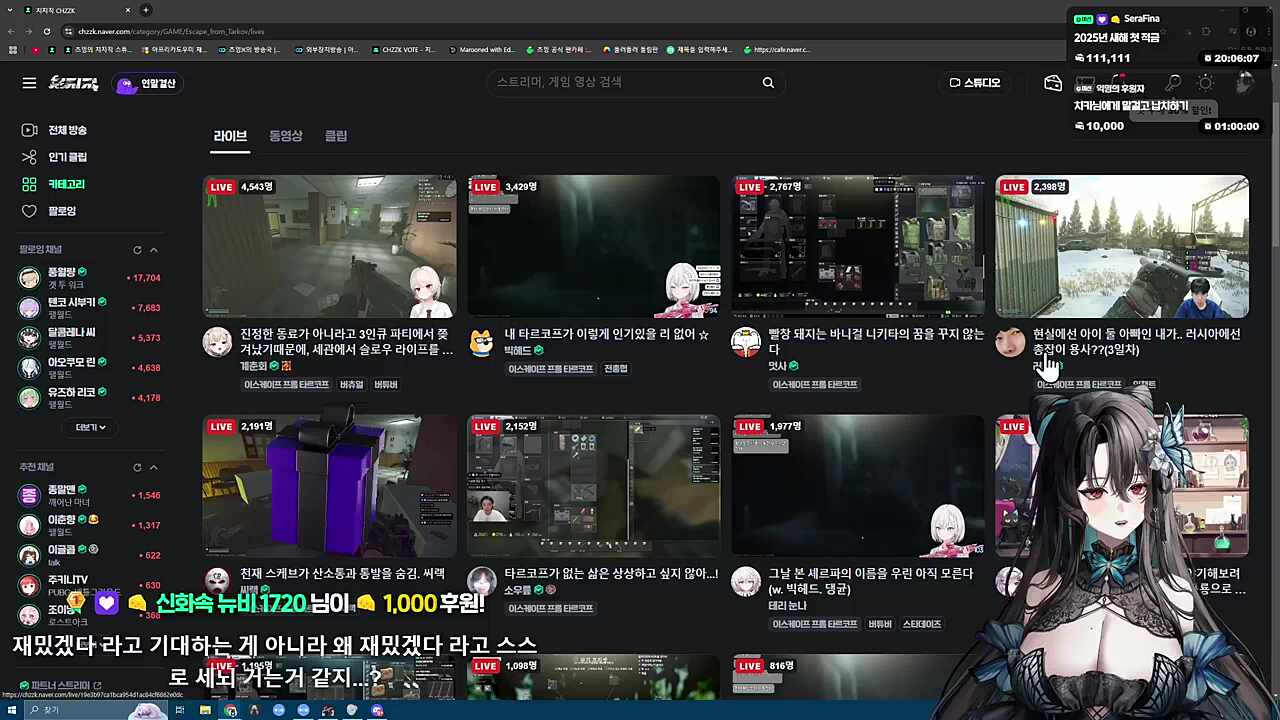Click the 버츄얼 tag under 계춘회's stream
1280x720 pixels.
coord(351,385)
